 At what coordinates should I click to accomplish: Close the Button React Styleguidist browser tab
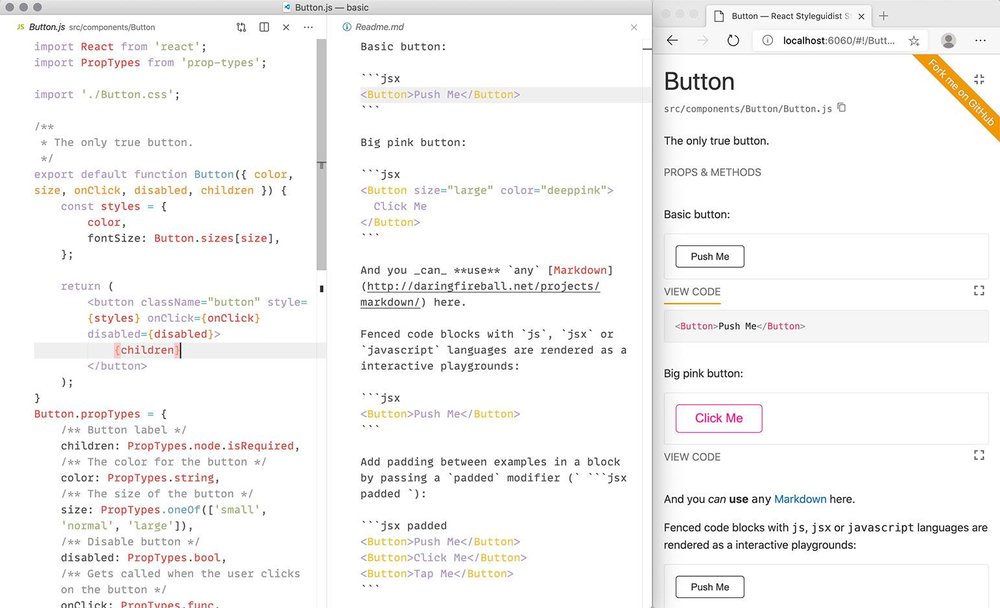click(x=862, y=16)
